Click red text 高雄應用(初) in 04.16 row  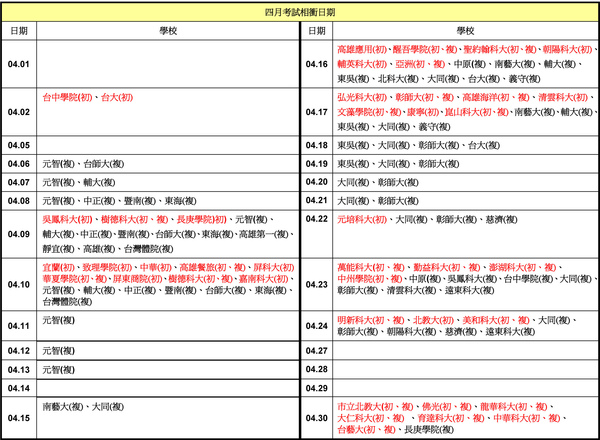pyautogui.click(x=362, y=49)
